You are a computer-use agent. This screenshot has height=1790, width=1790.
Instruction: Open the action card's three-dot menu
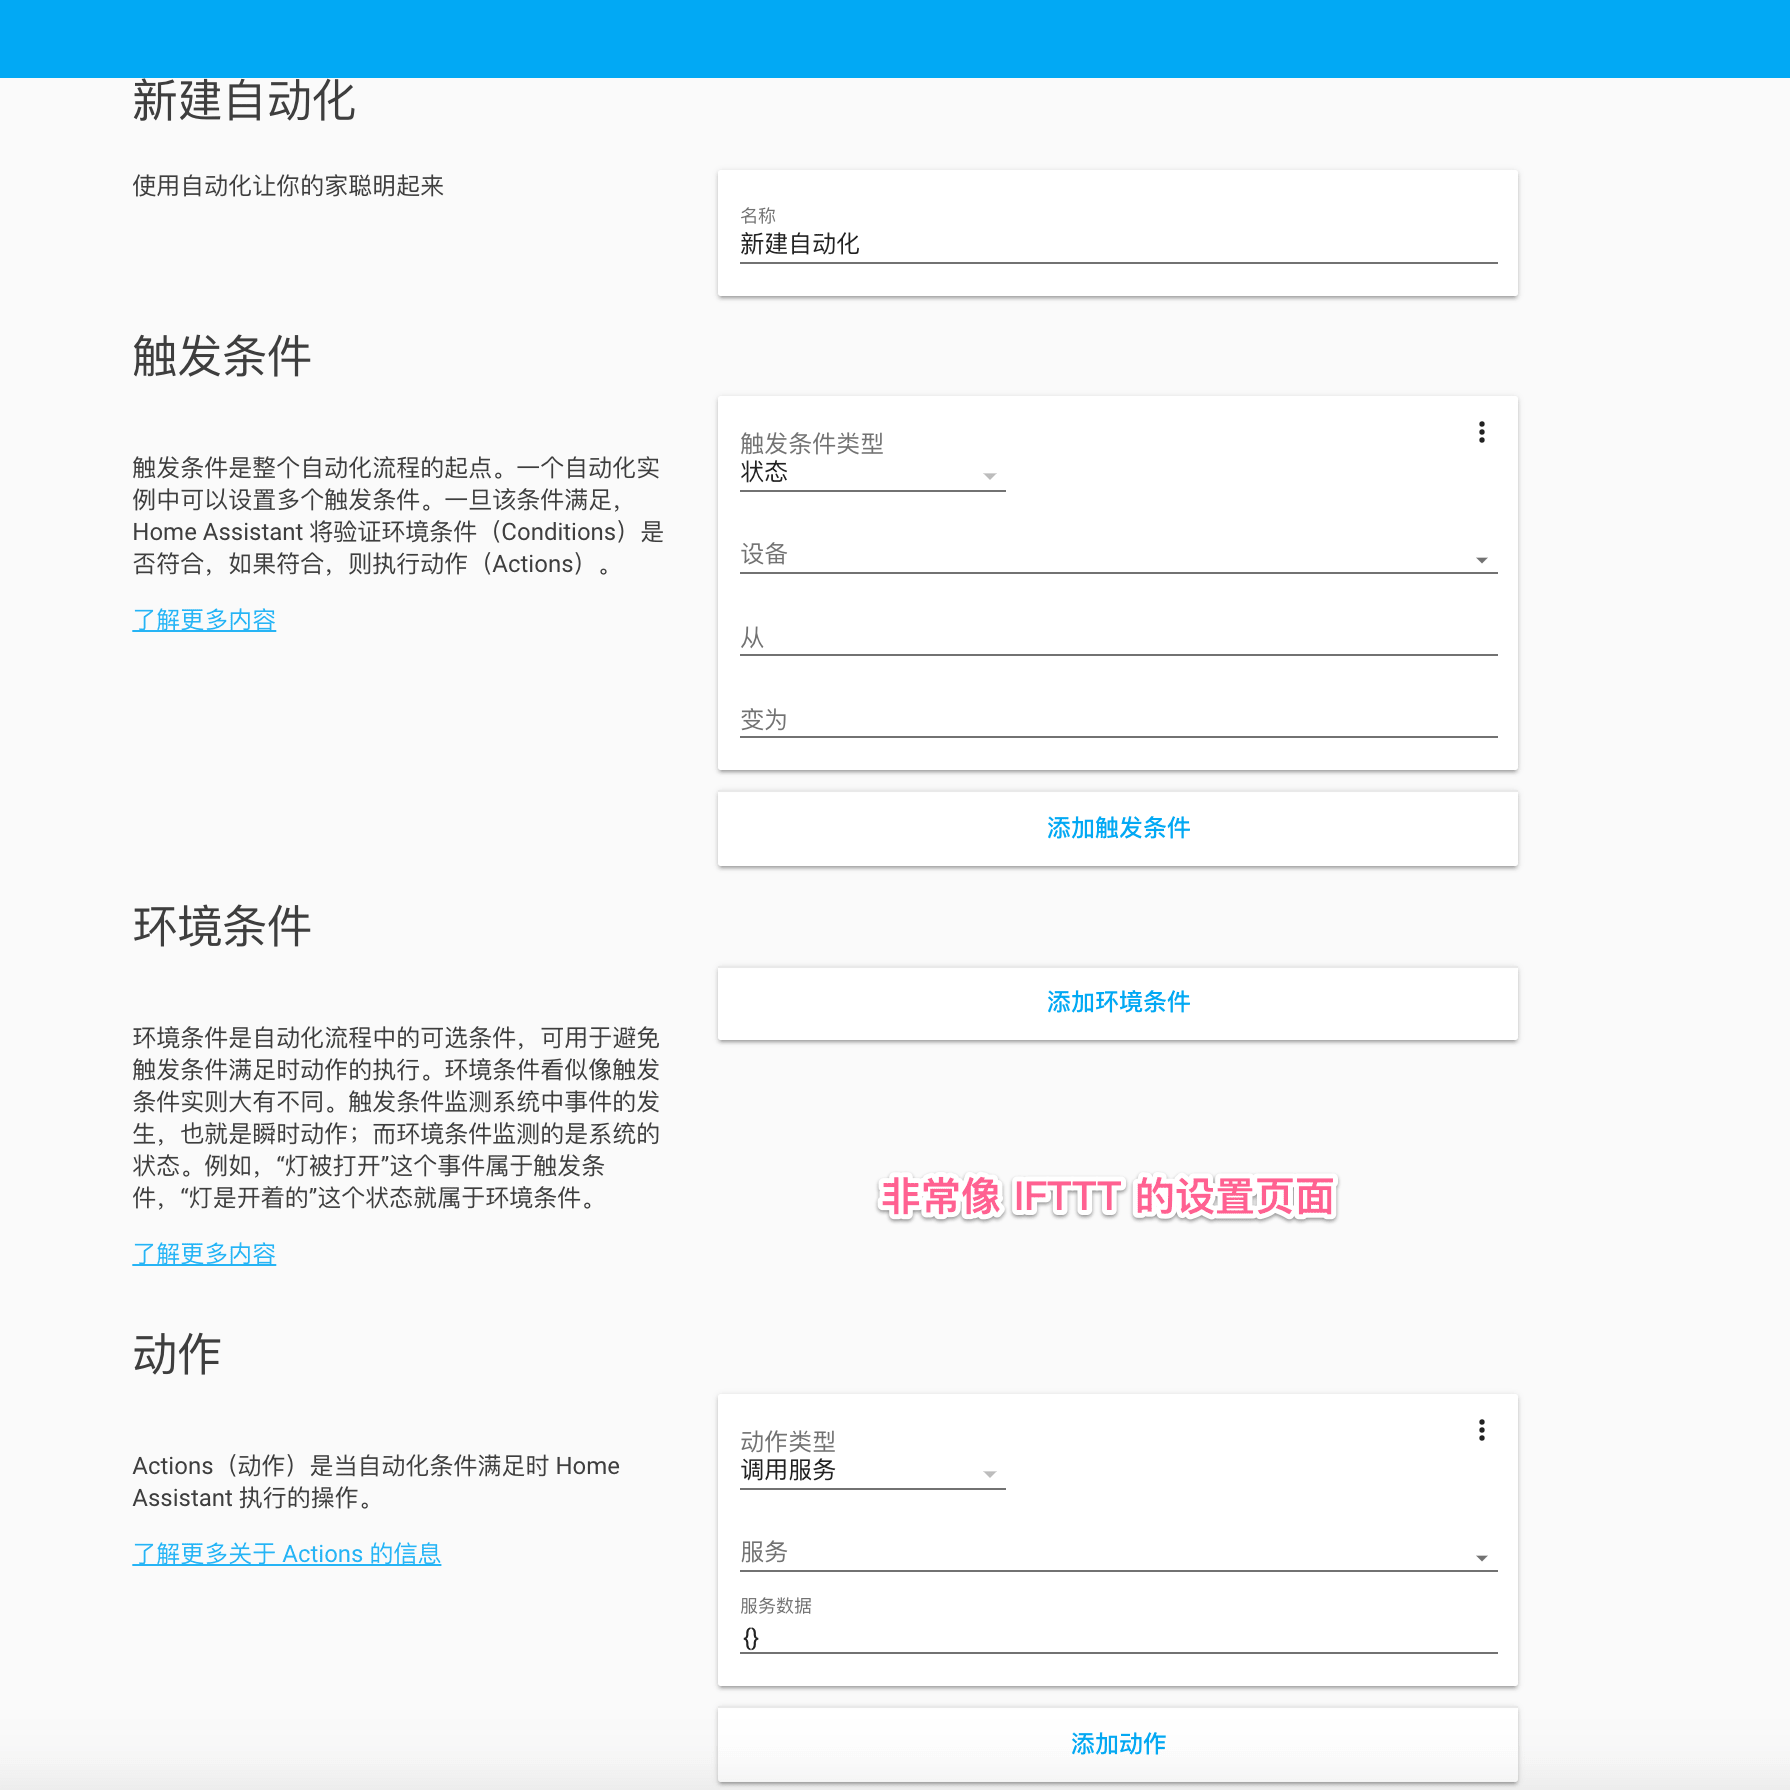click(x=1481, y=1430)
